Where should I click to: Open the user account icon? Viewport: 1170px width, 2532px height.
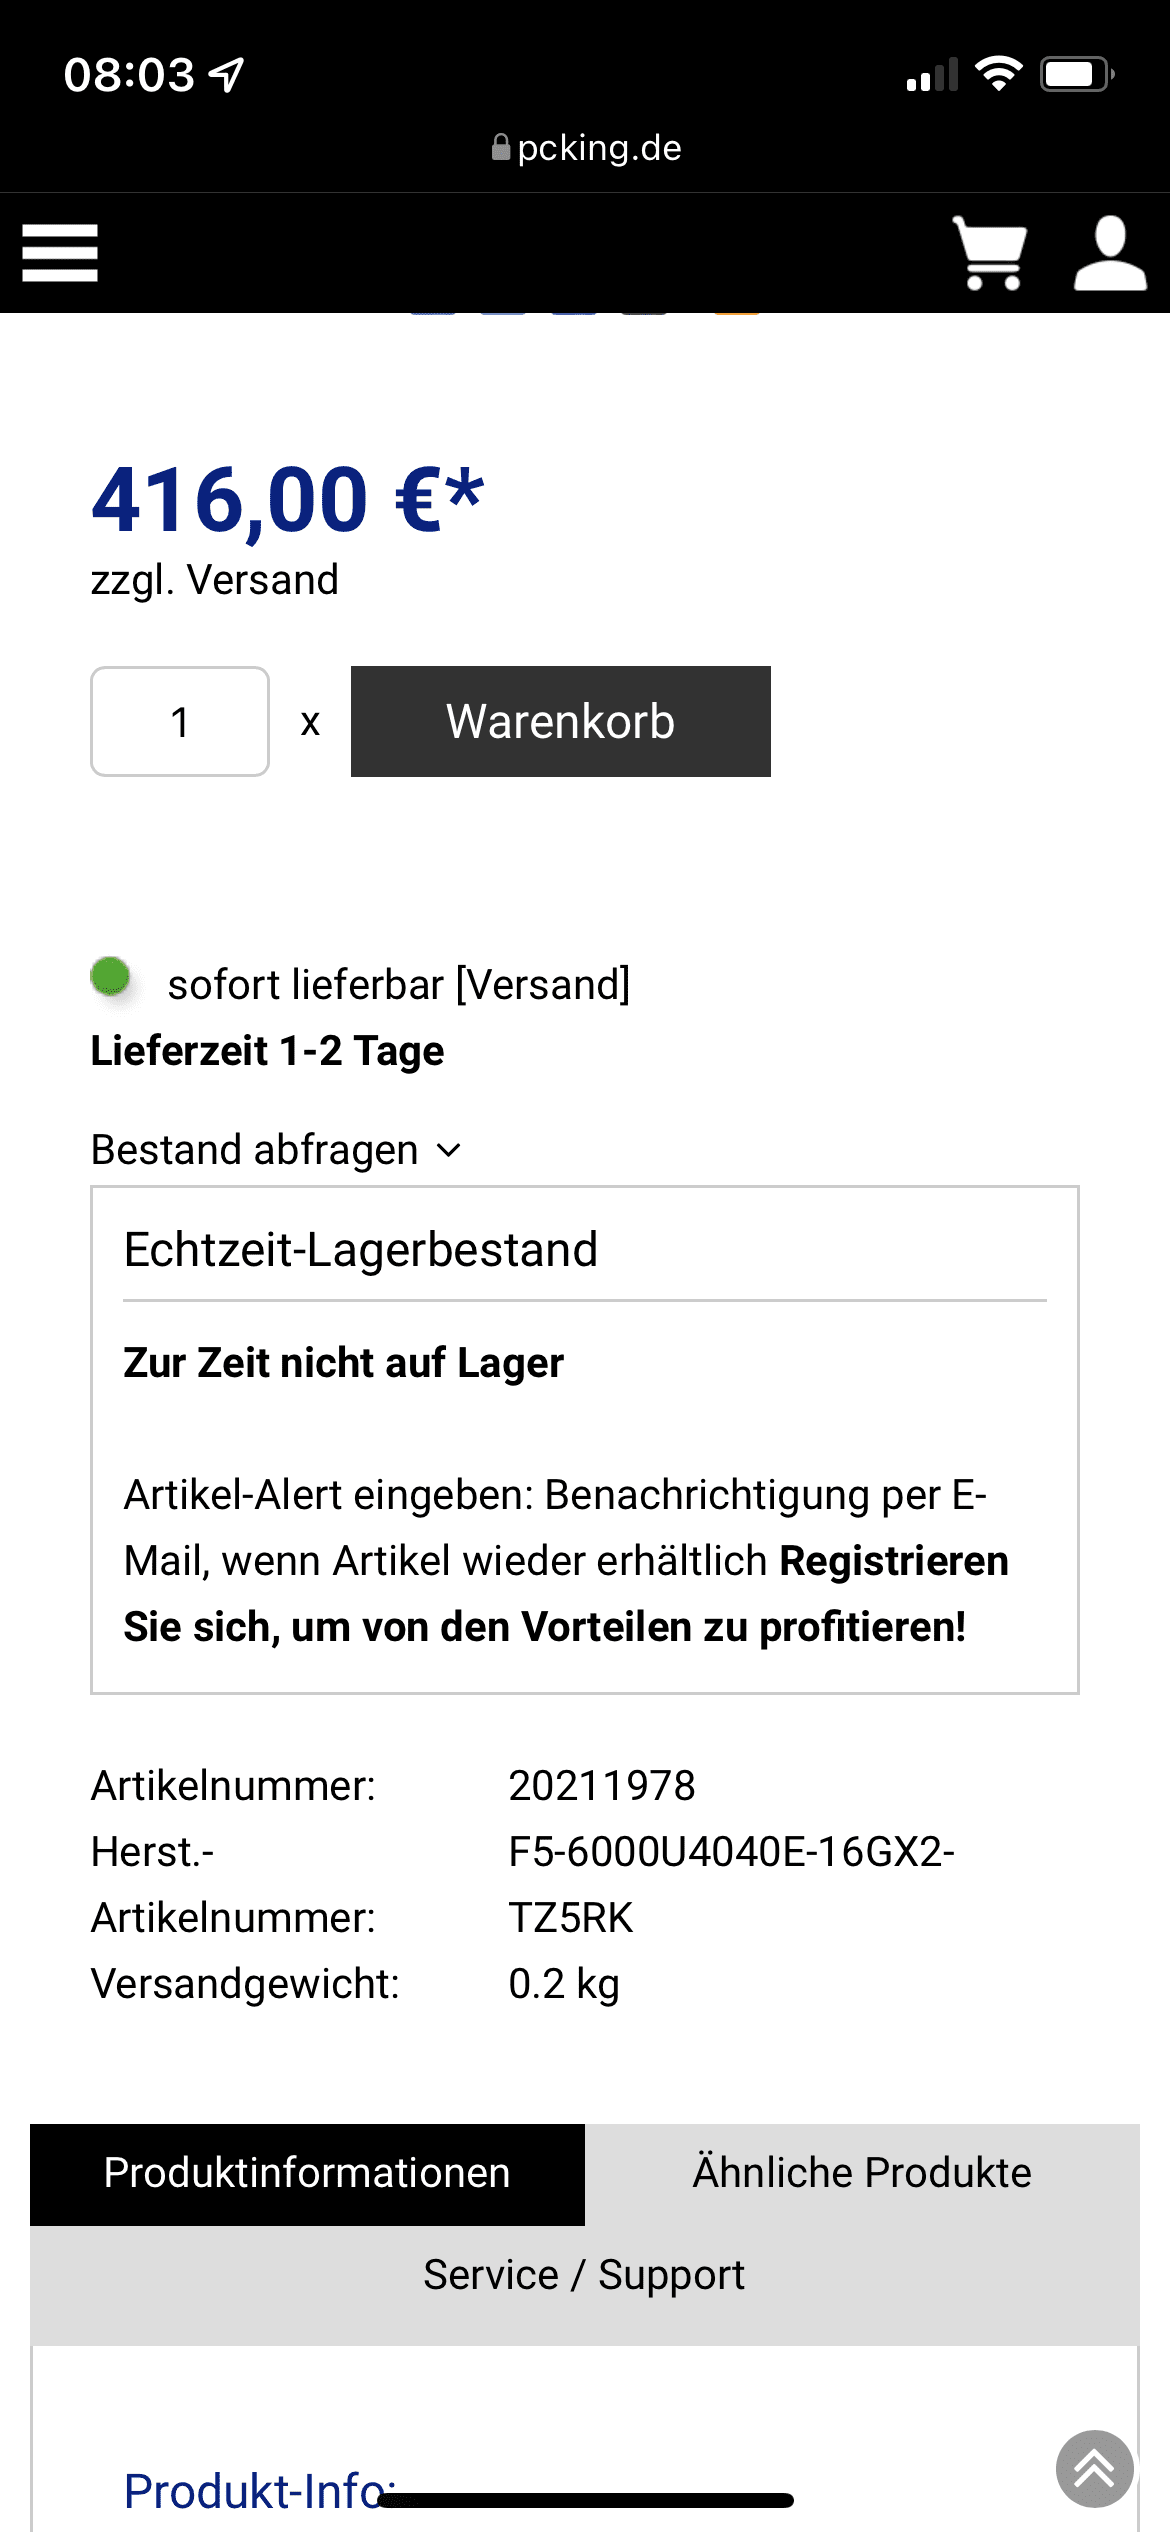[x=1109, y=252]
